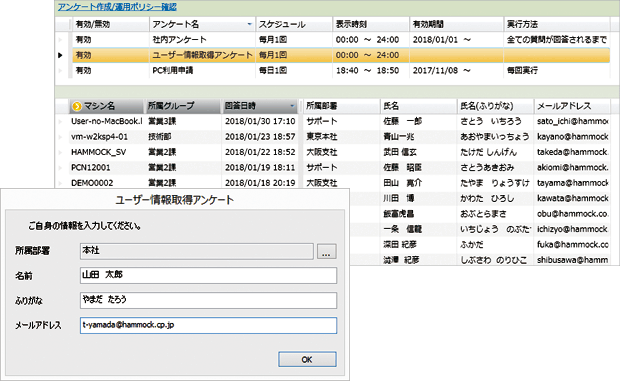Click furigana あおやまいっちょう
Viewport: 620px width, 381px height.
click(495, 137)
